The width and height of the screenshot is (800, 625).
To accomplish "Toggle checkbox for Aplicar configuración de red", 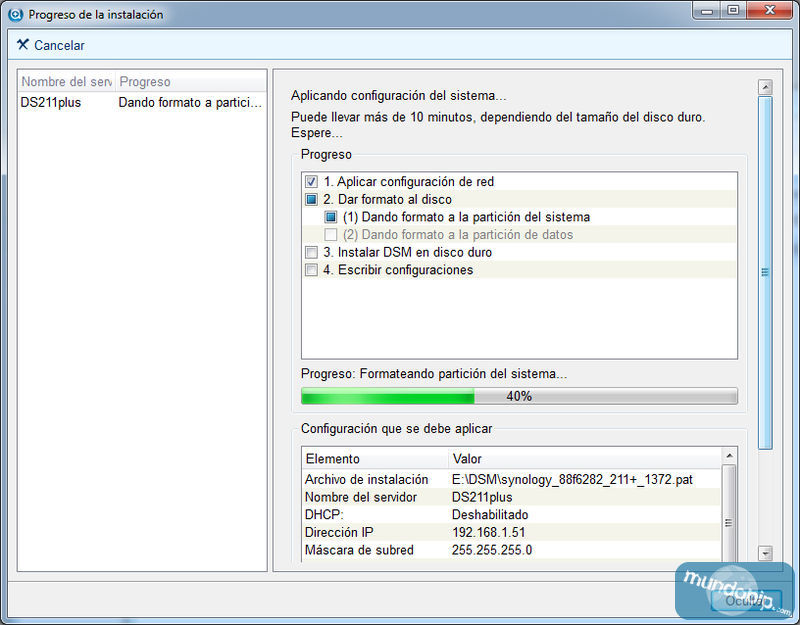I will [311, 182].
